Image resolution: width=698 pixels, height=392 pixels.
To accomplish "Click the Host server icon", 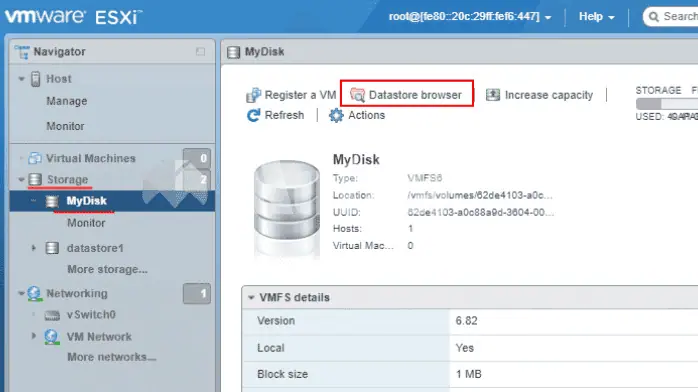I will pos(36,79).
